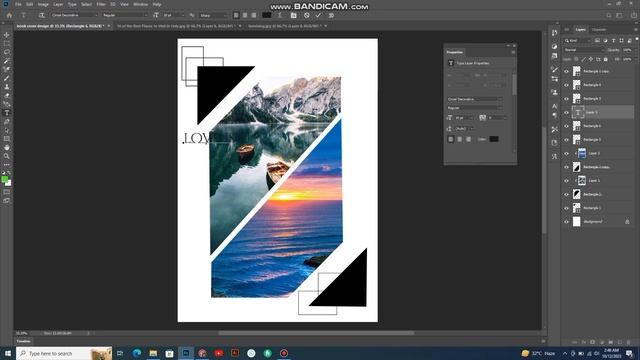Toggle layer filtering switch on or off
The image size is (640, 360).
(x=636, y=40)
